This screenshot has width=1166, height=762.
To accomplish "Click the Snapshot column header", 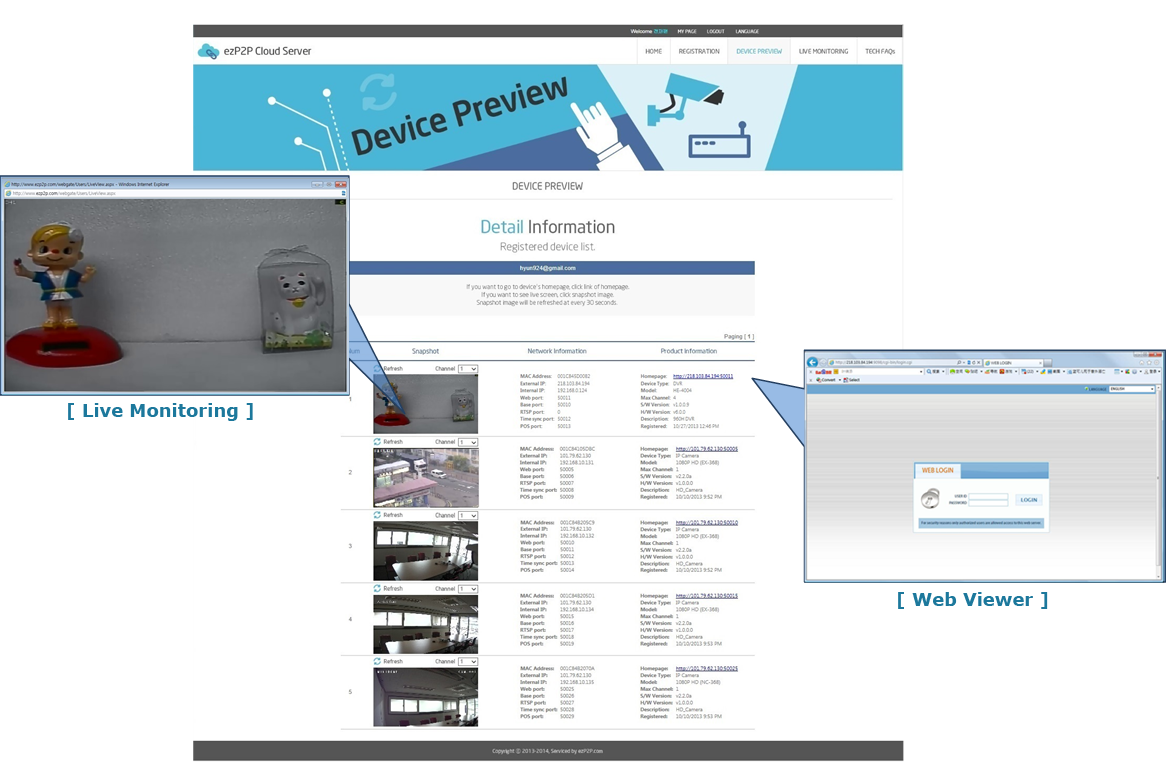I will click(x=425, y=351).
